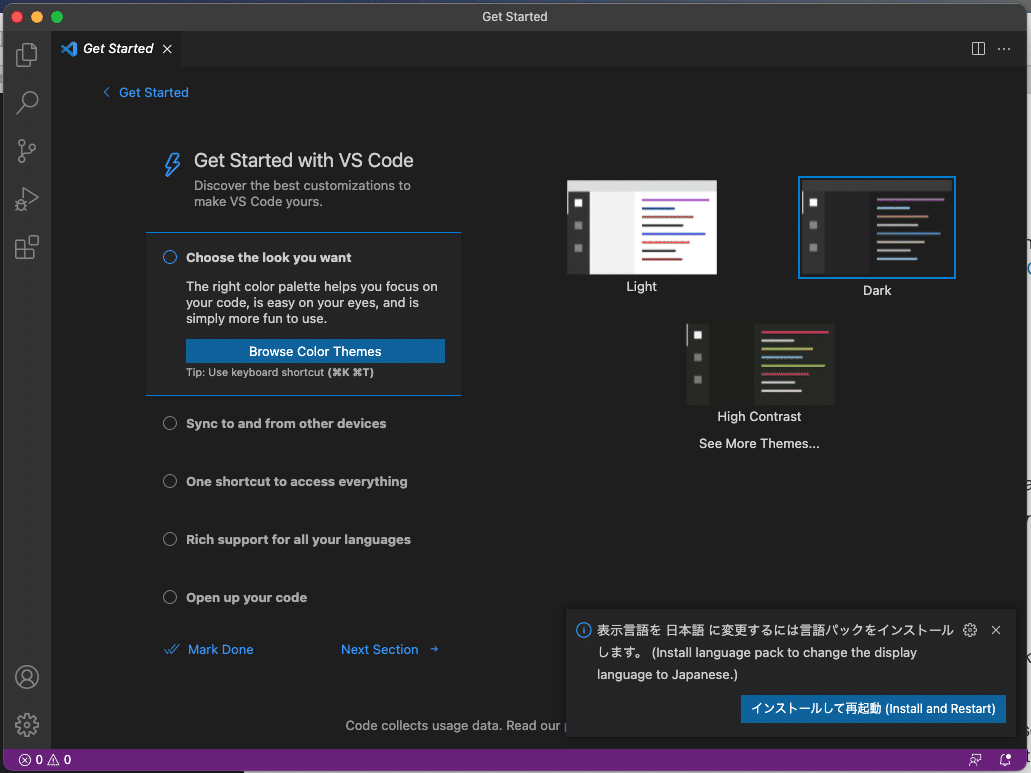Screen dimensions: 1031x773
Task: Open notification settings gear icon
Action: click(x=969, y=630)
